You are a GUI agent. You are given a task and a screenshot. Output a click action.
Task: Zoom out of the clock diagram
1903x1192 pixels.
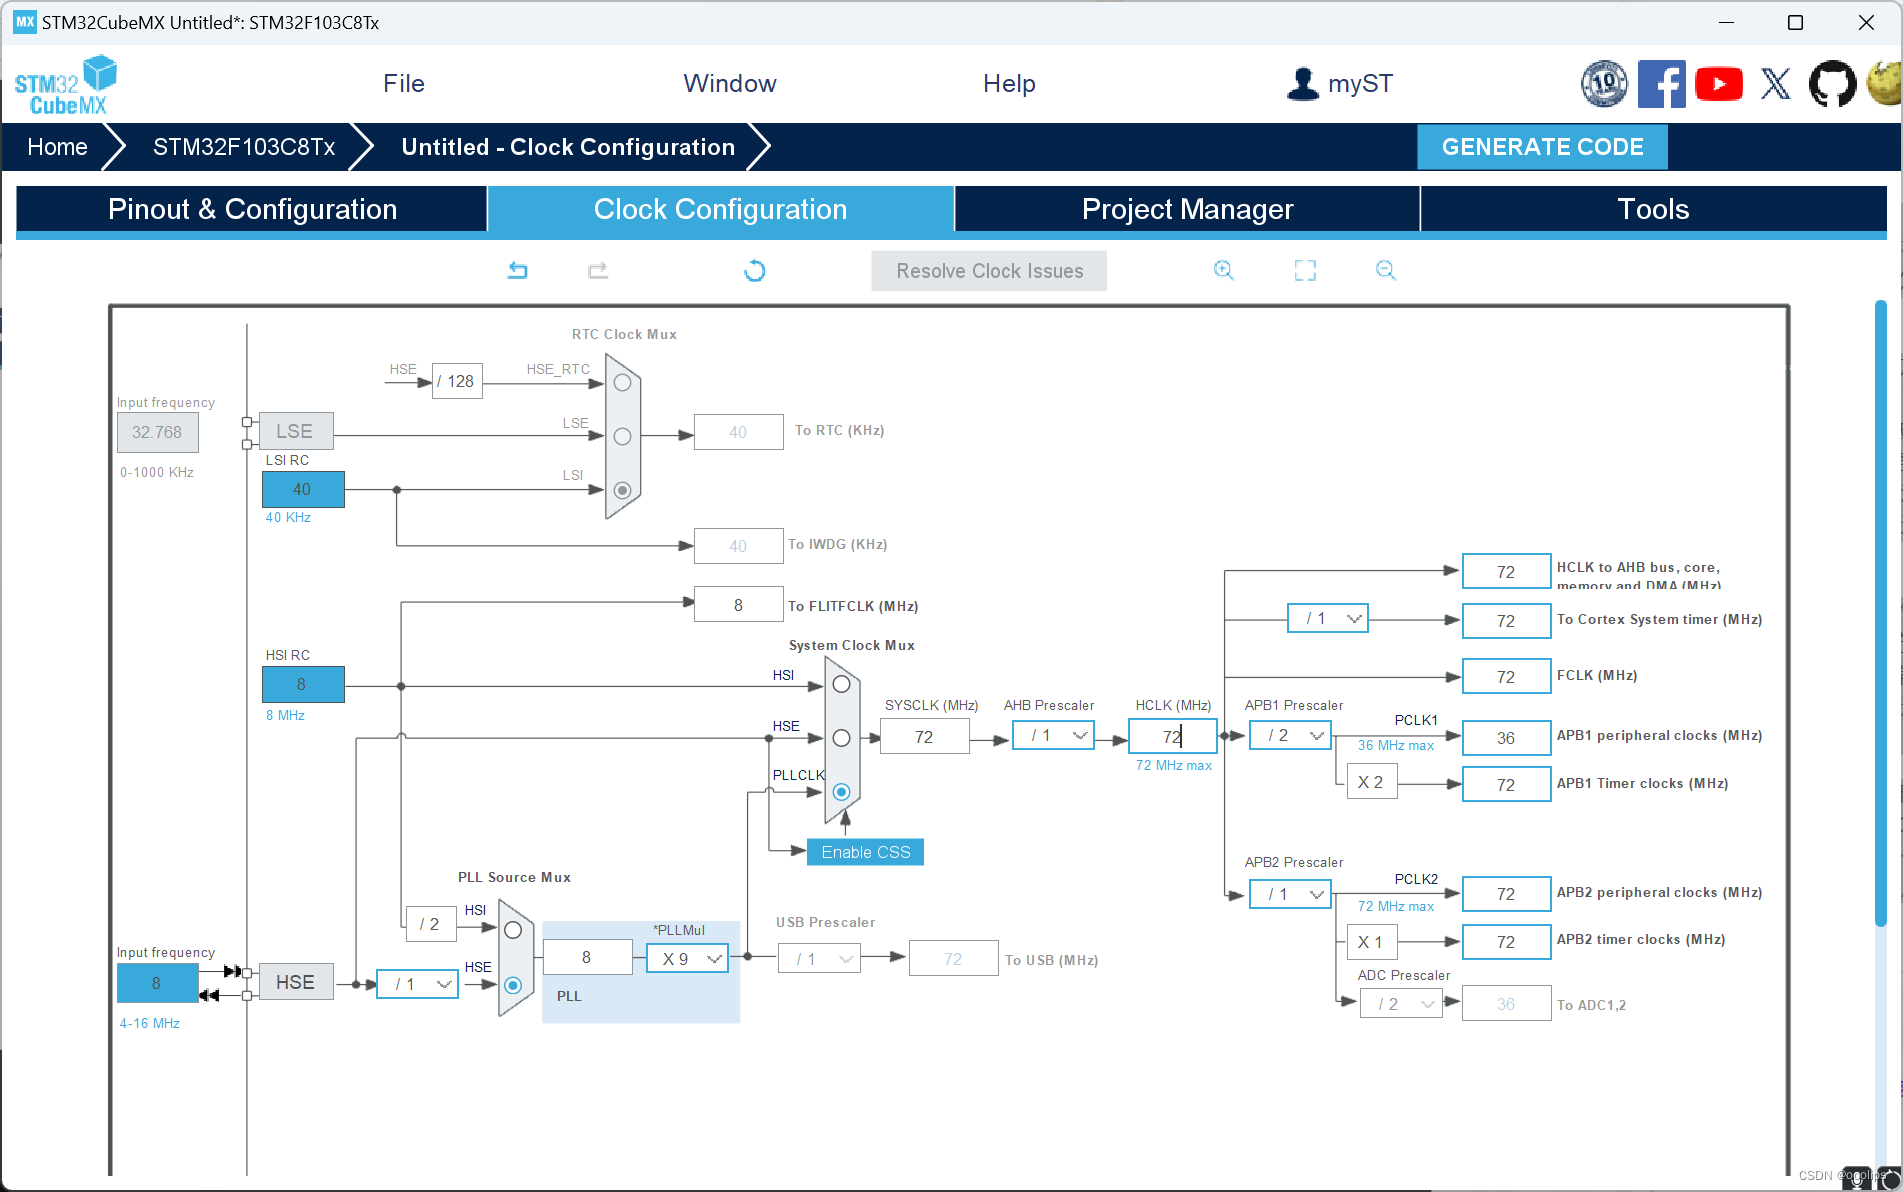point(1386,270)
